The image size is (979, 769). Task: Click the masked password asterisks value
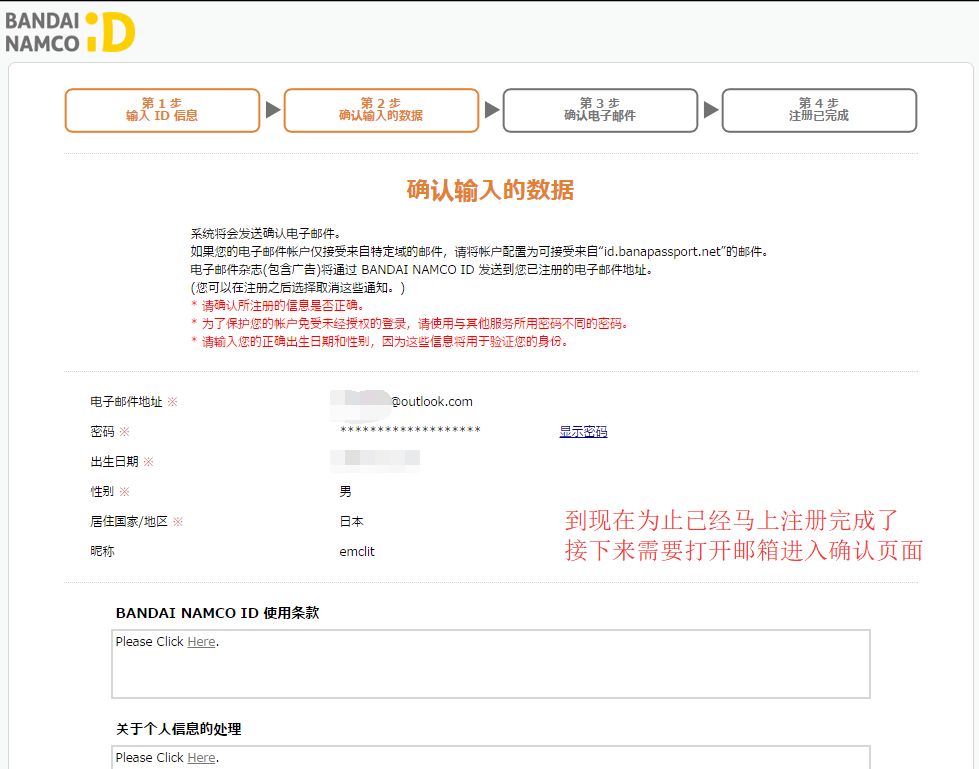(x=410, y=431)
